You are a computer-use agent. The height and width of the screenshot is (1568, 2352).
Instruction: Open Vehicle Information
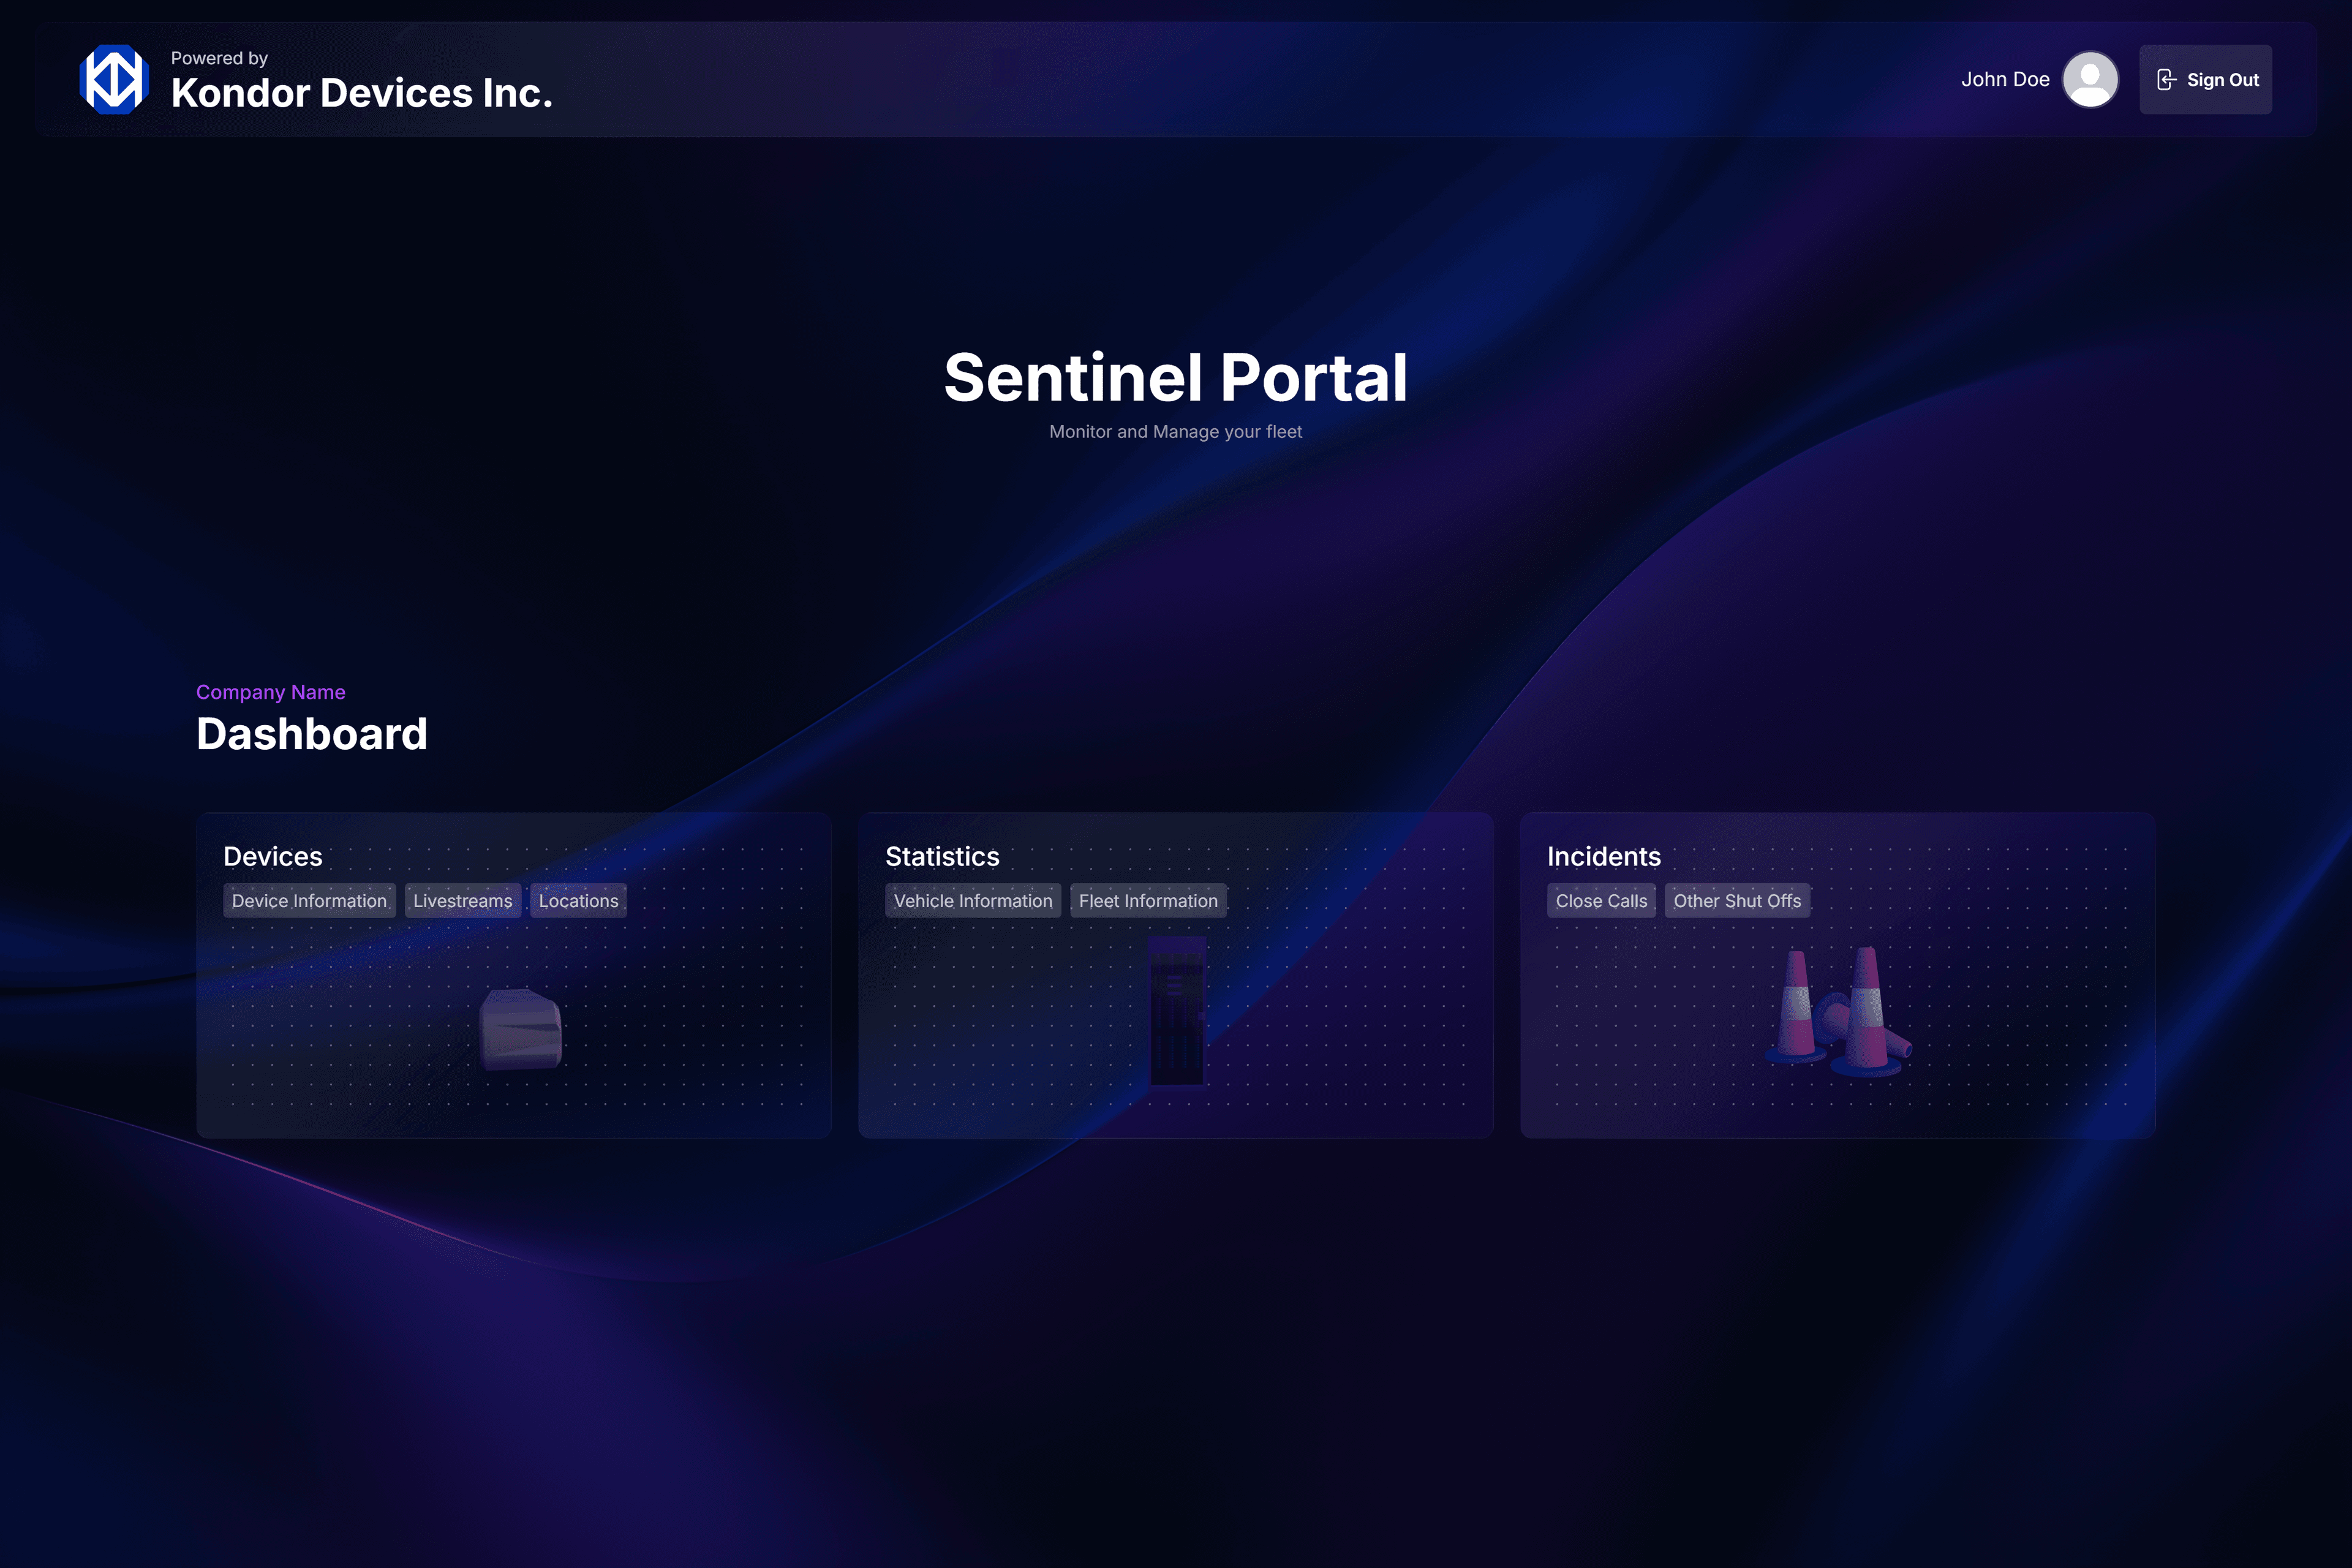click(x=973, y=900)
